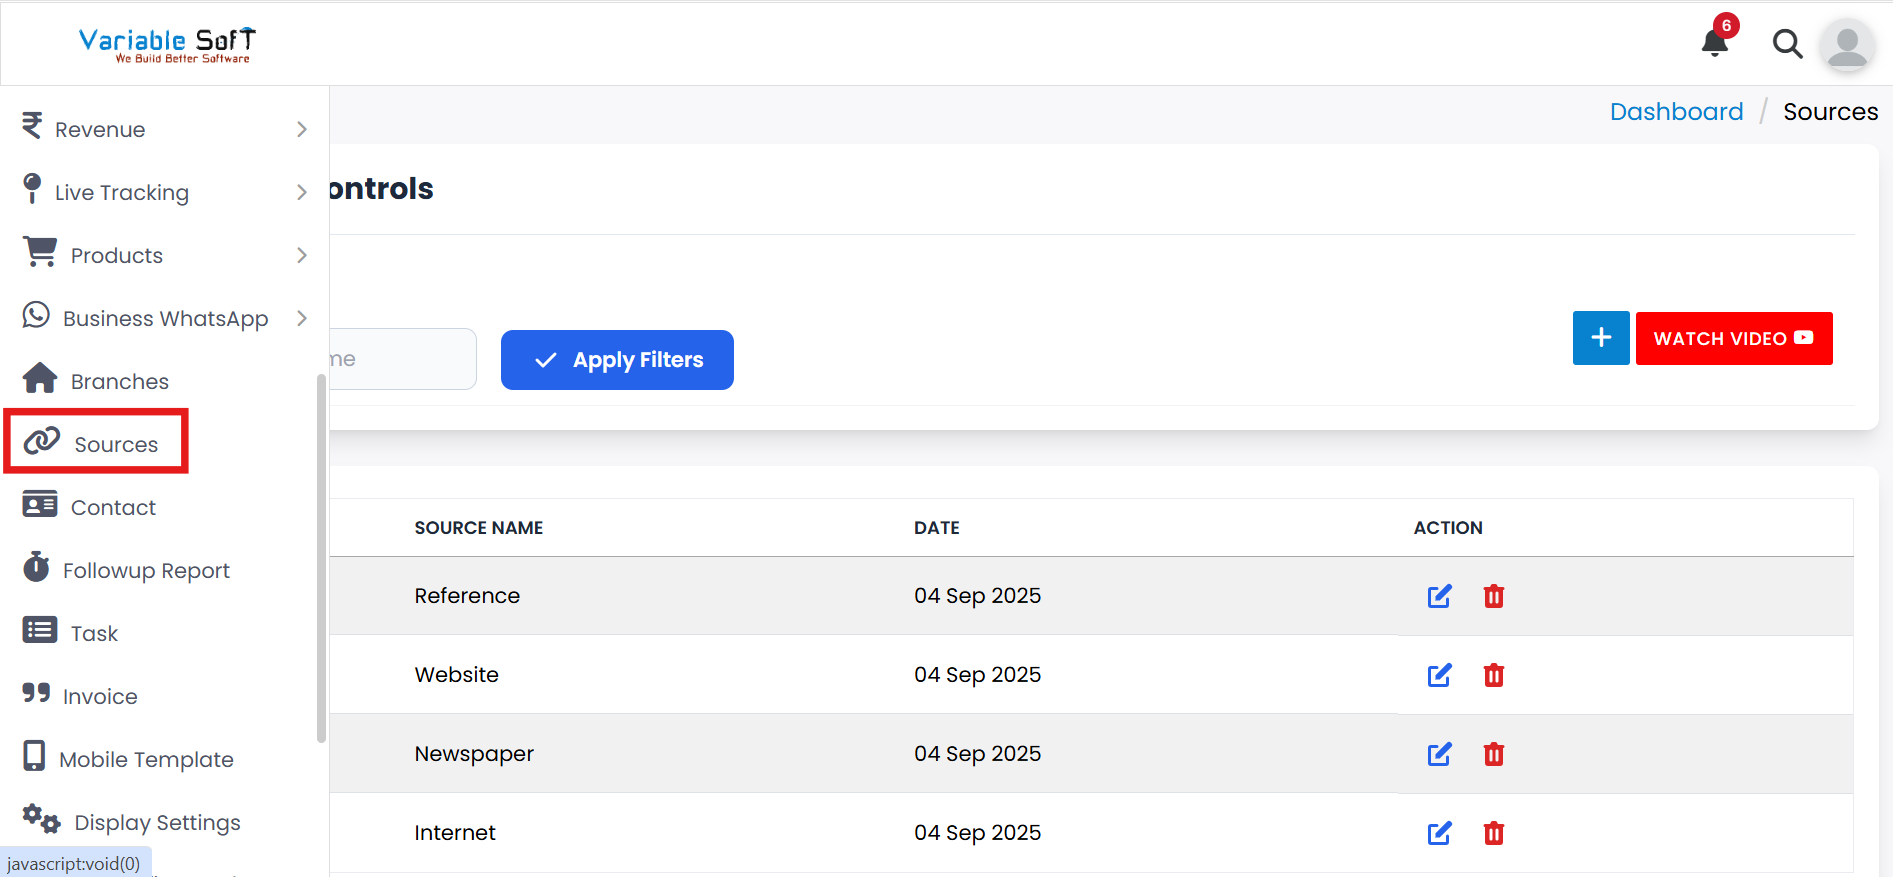Expand Business WhatsApp submenu arrow
This screenshot has height=877, width=1893.
pos(302,318)
